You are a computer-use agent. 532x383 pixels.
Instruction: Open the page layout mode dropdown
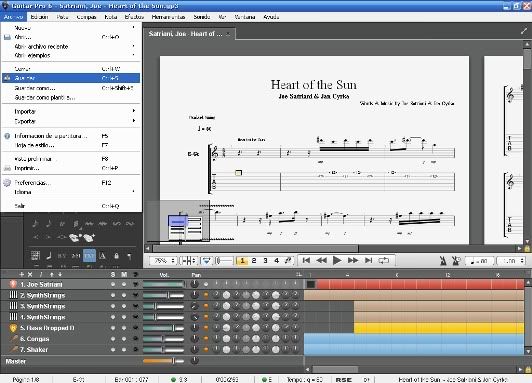(188, 261)
